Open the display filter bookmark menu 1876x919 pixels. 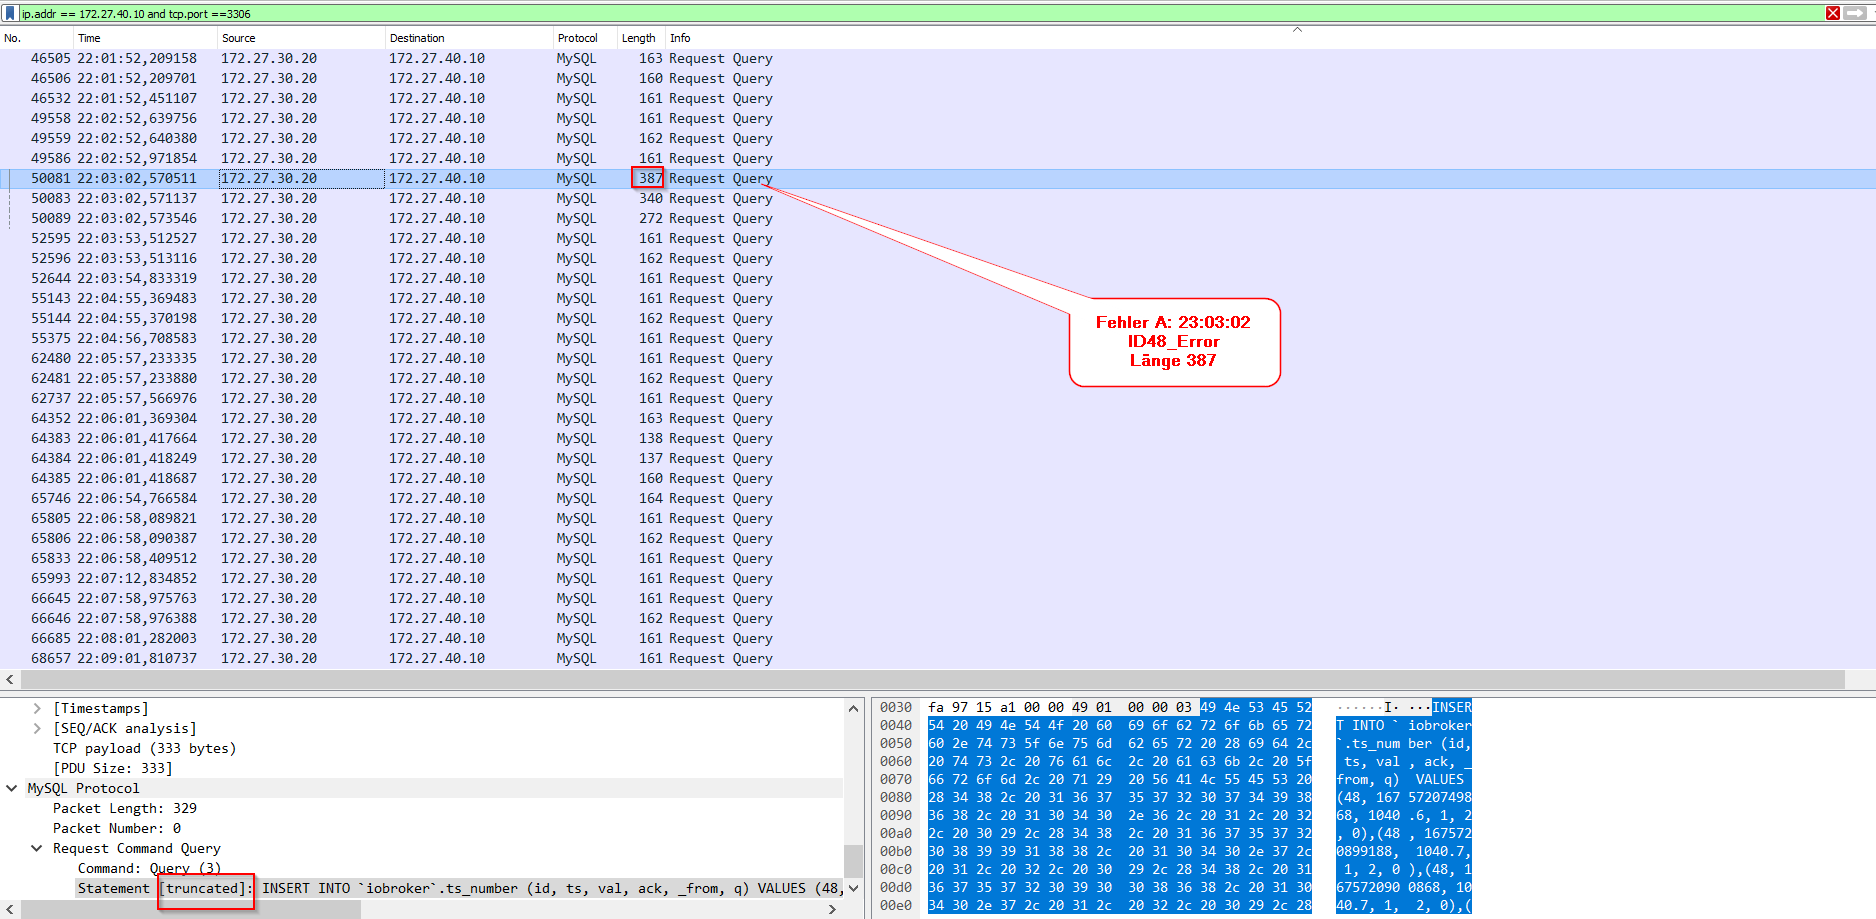coord(10,13)
